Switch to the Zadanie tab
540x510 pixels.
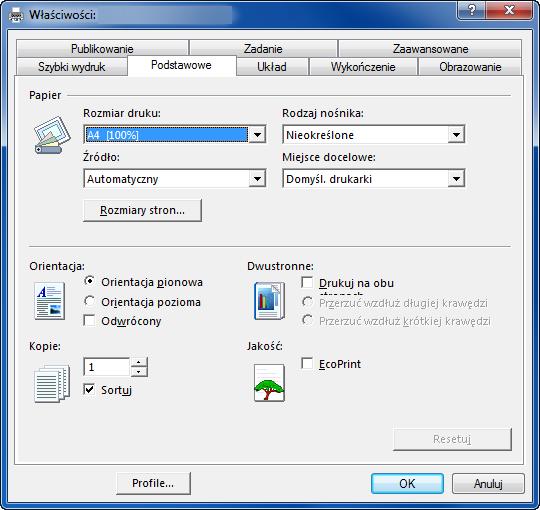pyautogui.click(x=263, y=49)
